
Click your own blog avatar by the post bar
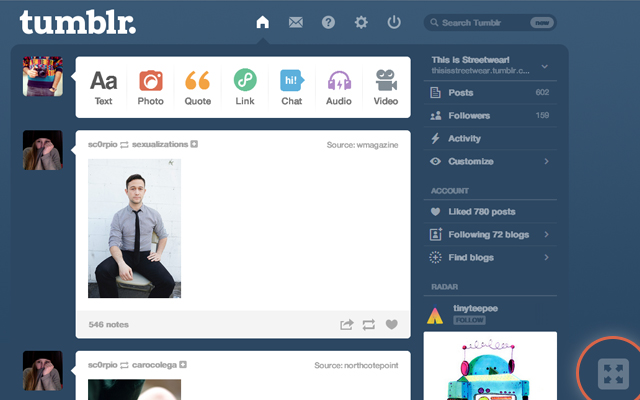tap(43, 76)
